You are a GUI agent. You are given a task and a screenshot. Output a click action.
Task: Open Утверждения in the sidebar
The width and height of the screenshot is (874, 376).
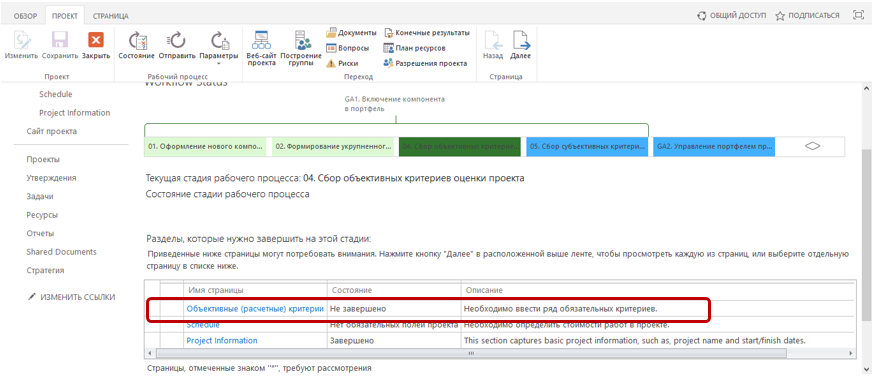[x=51, y=178]
